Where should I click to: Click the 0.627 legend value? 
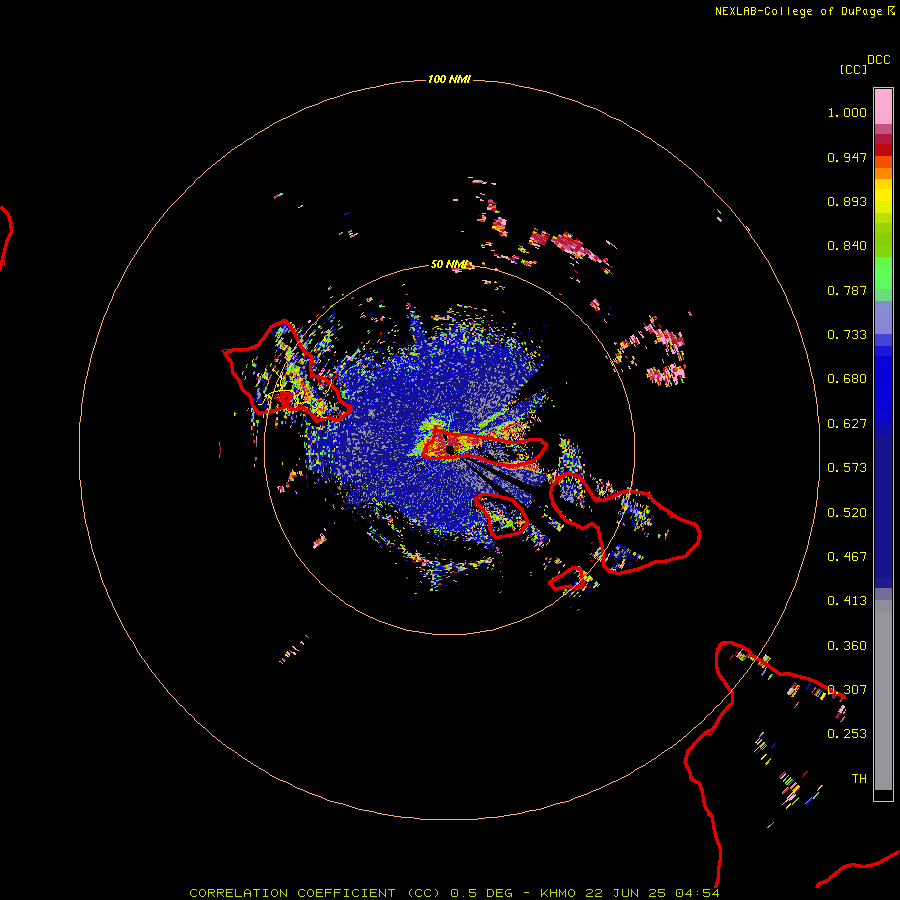click(x=847, y=424)
